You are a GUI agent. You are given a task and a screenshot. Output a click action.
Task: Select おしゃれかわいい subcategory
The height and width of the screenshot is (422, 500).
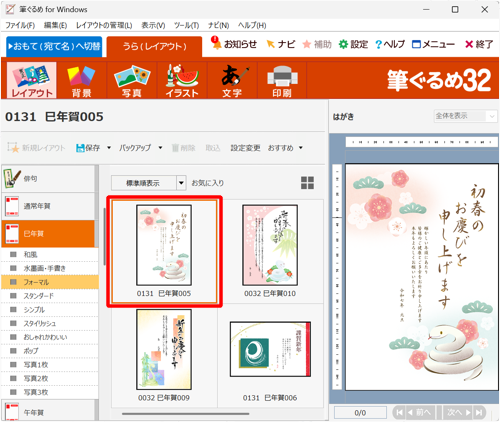point(50,337)
